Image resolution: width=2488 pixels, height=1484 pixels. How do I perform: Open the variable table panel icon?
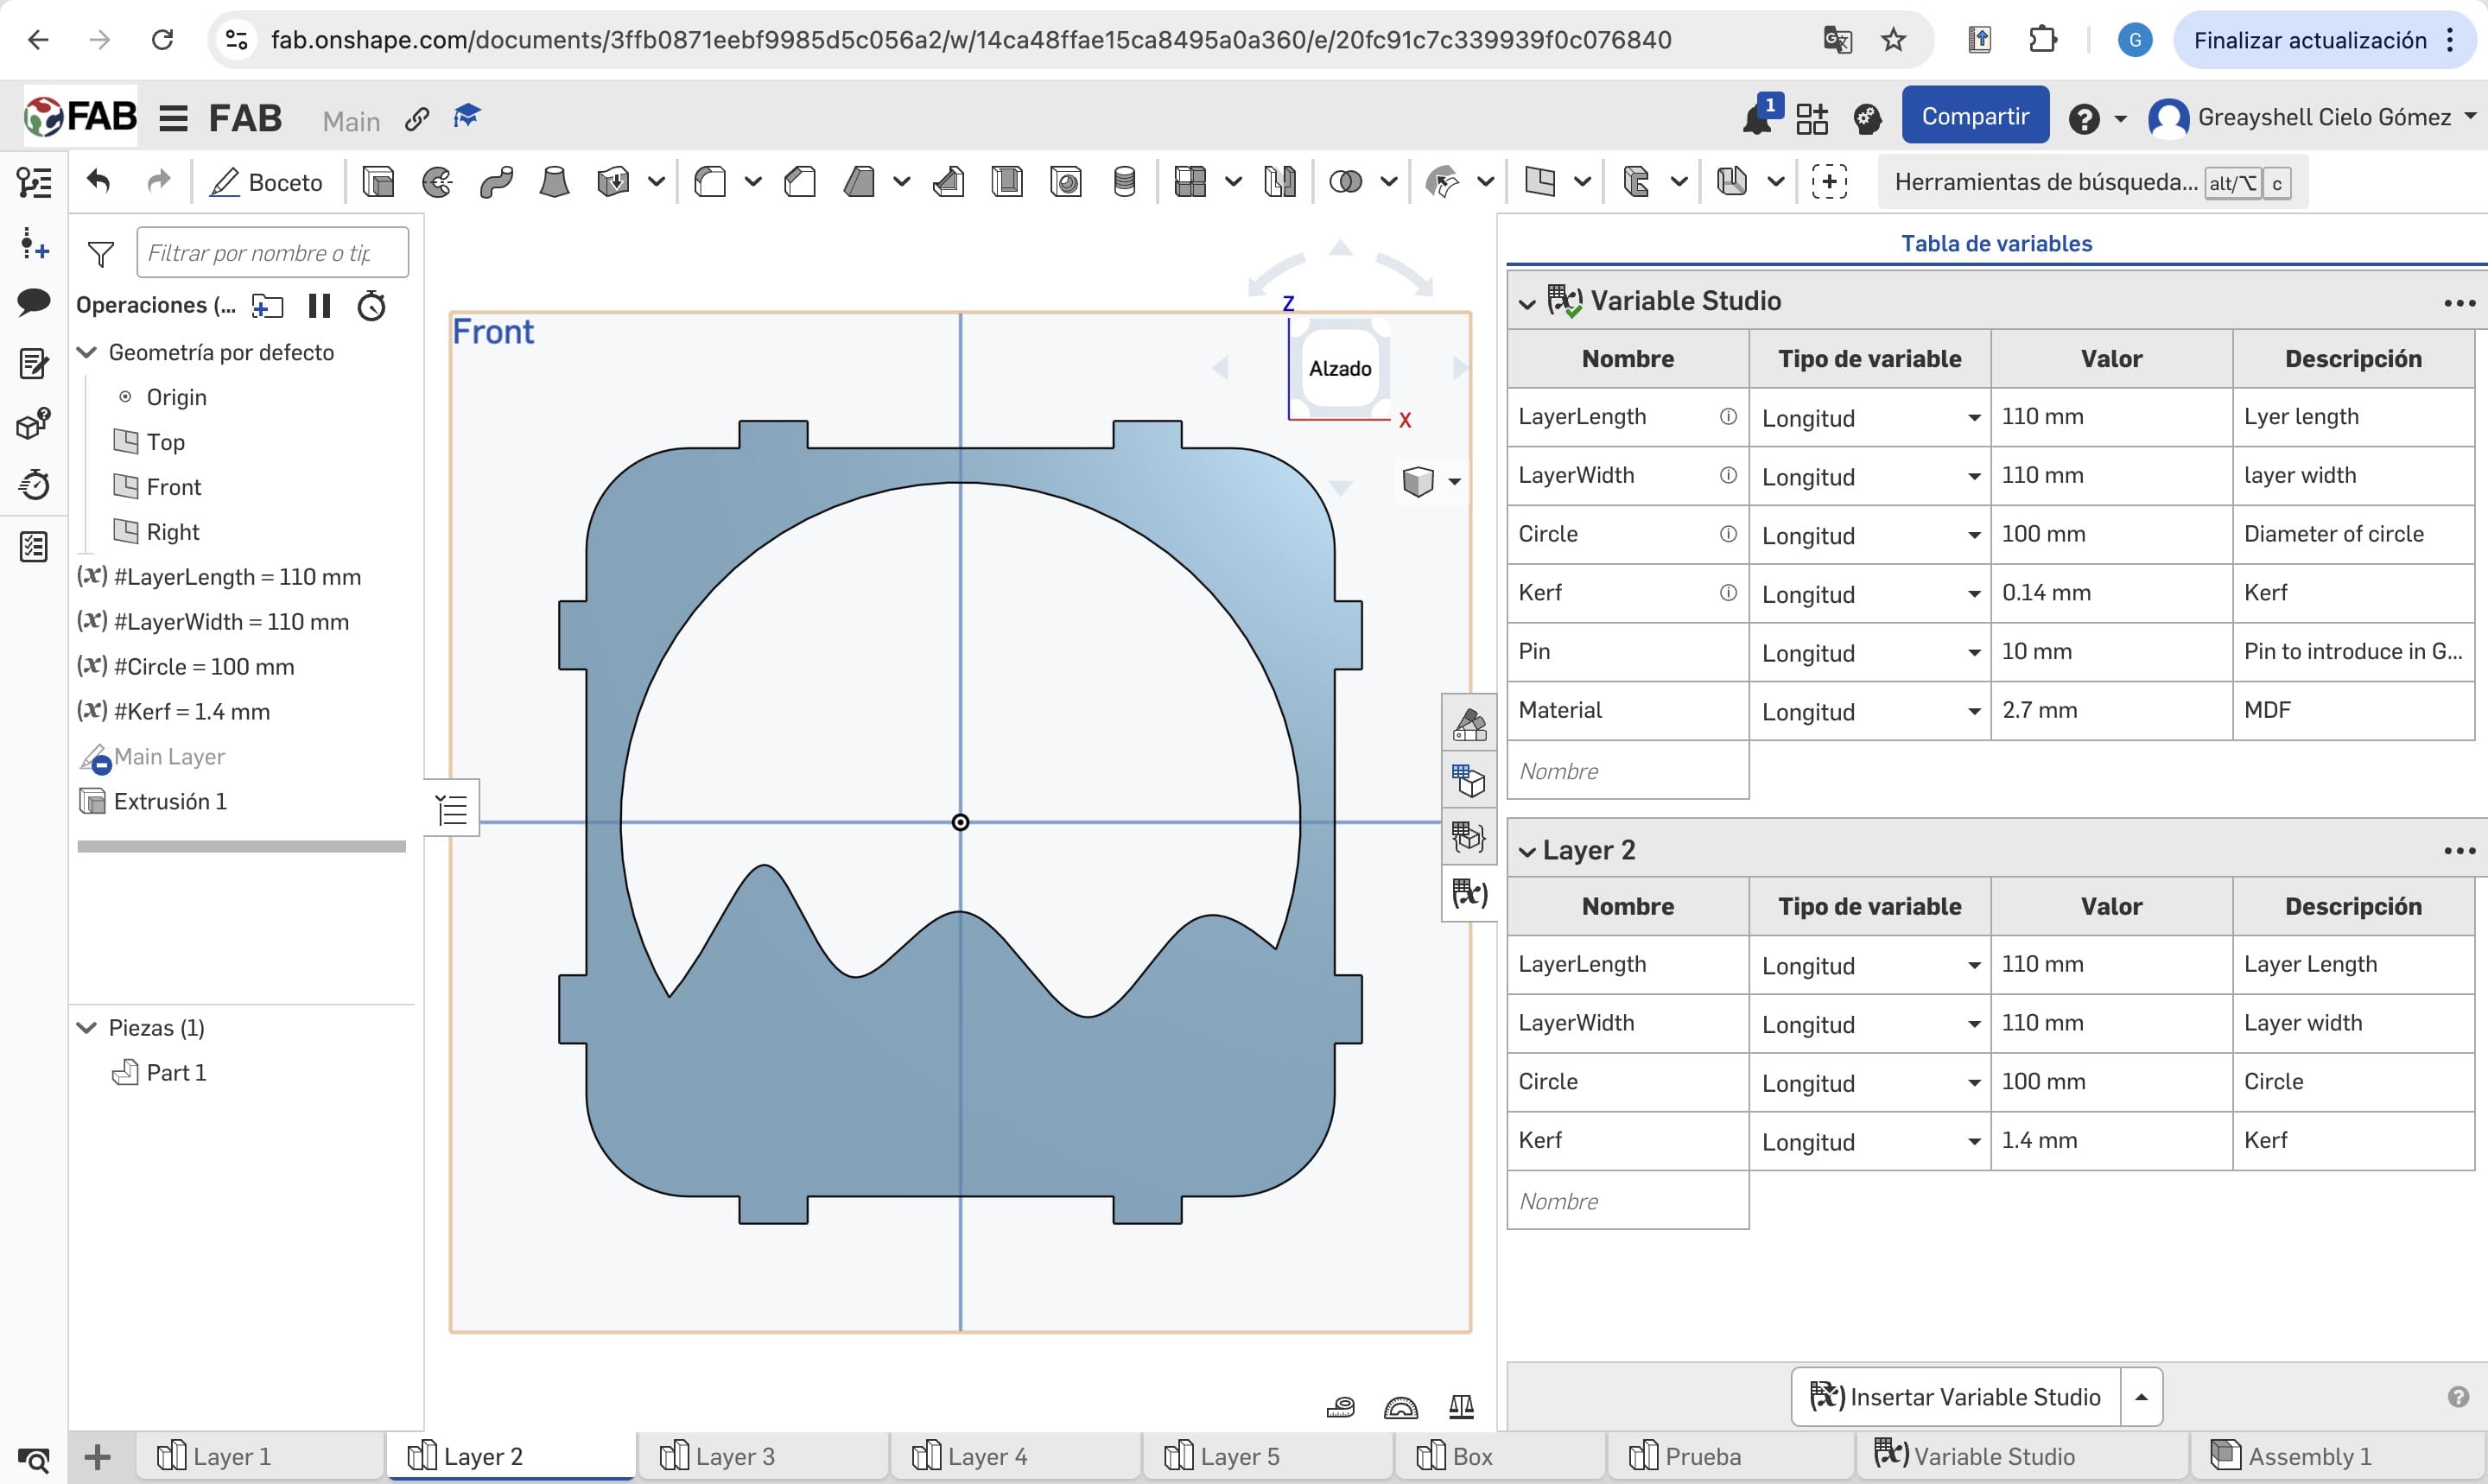[1469, 893]
